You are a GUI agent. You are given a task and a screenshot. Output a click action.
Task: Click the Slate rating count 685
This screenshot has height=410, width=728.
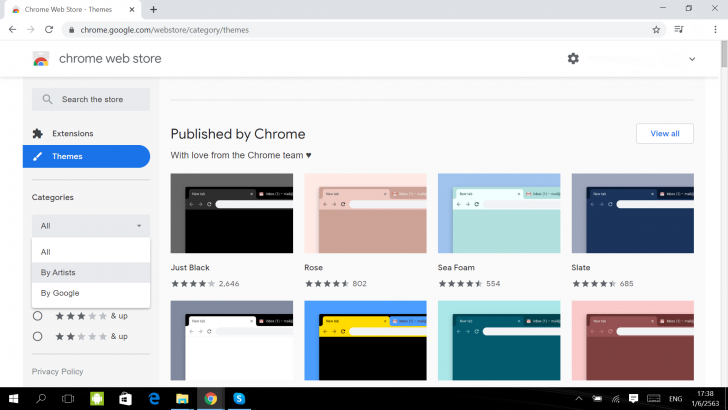pos(626,284)
